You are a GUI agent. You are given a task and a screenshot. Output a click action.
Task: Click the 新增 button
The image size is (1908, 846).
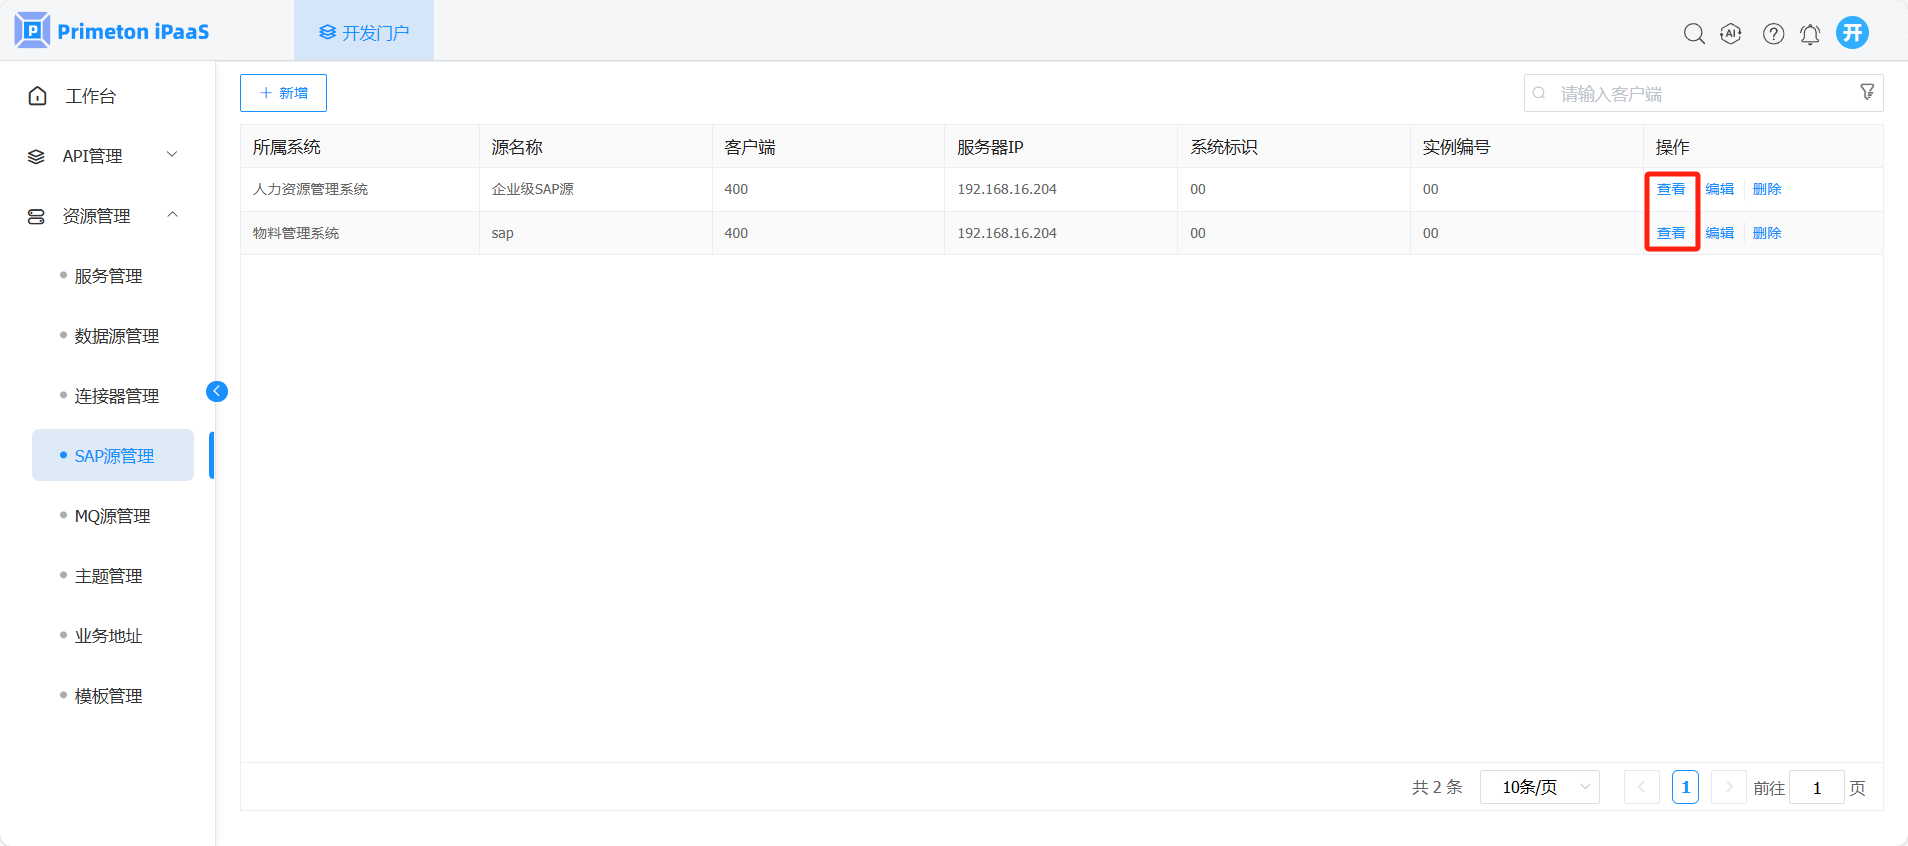click(x=283, y=93)
